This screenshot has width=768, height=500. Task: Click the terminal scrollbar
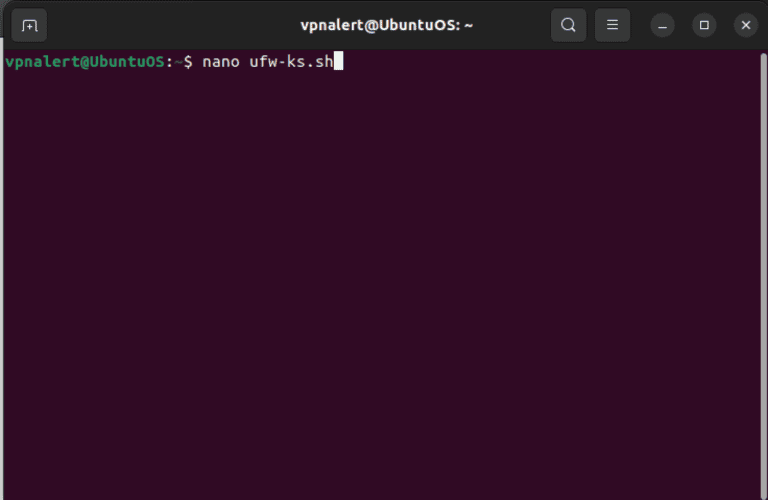(763, 274)
